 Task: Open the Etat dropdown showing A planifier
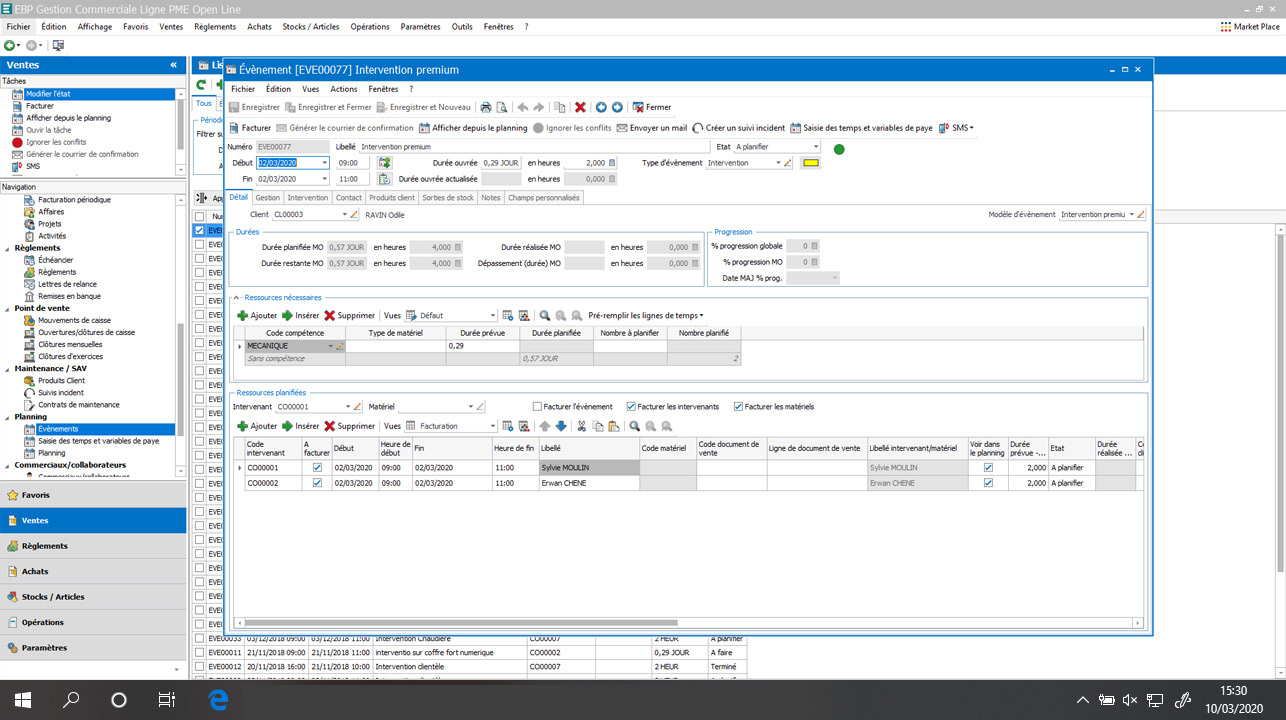[815, 147]
